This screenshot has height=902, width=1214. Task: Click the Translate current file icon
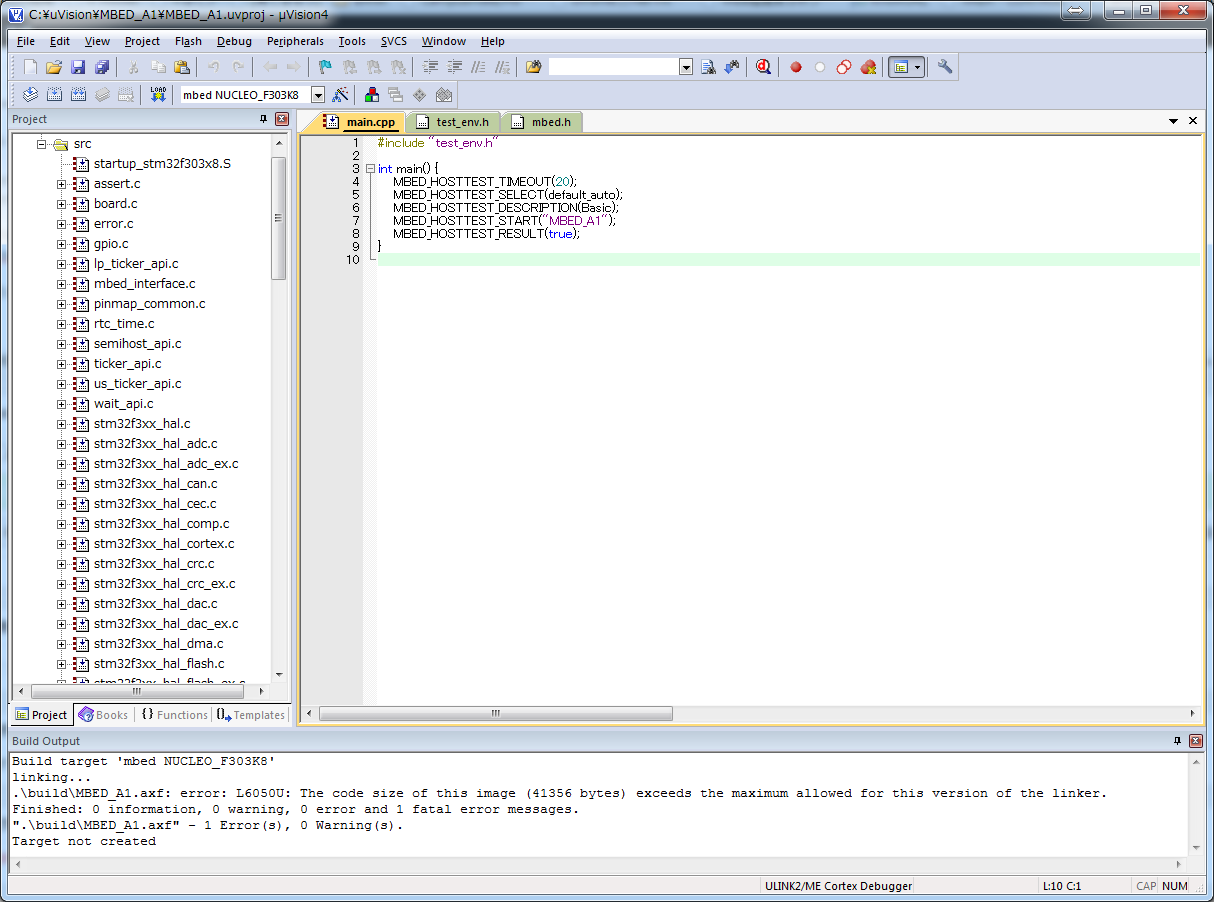click(30, 94)
